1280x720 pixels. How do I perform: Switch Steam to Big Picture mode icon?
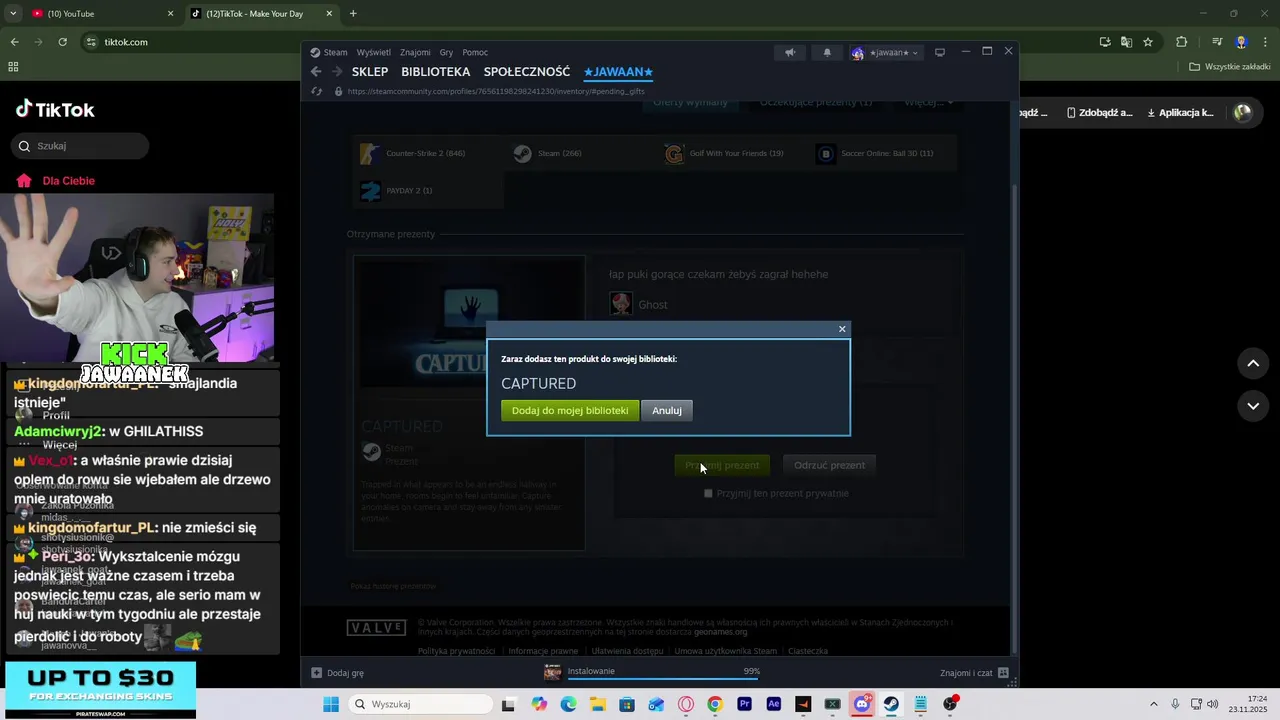[940, 53]
